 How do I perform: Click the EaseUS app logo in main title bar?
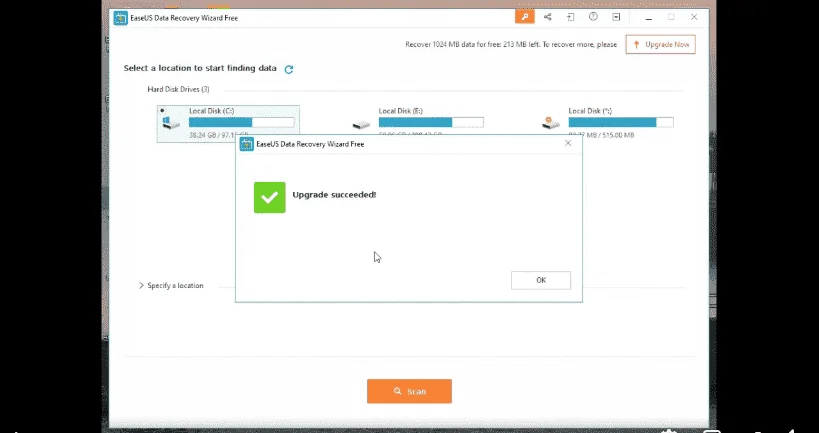[x=121, y=18]
